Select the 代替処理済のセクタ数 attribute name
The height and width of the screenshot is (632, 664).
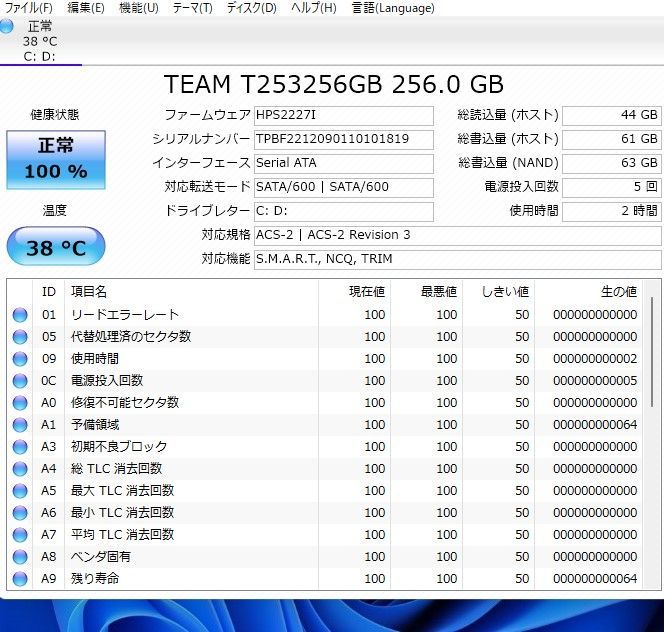(131, 337)
